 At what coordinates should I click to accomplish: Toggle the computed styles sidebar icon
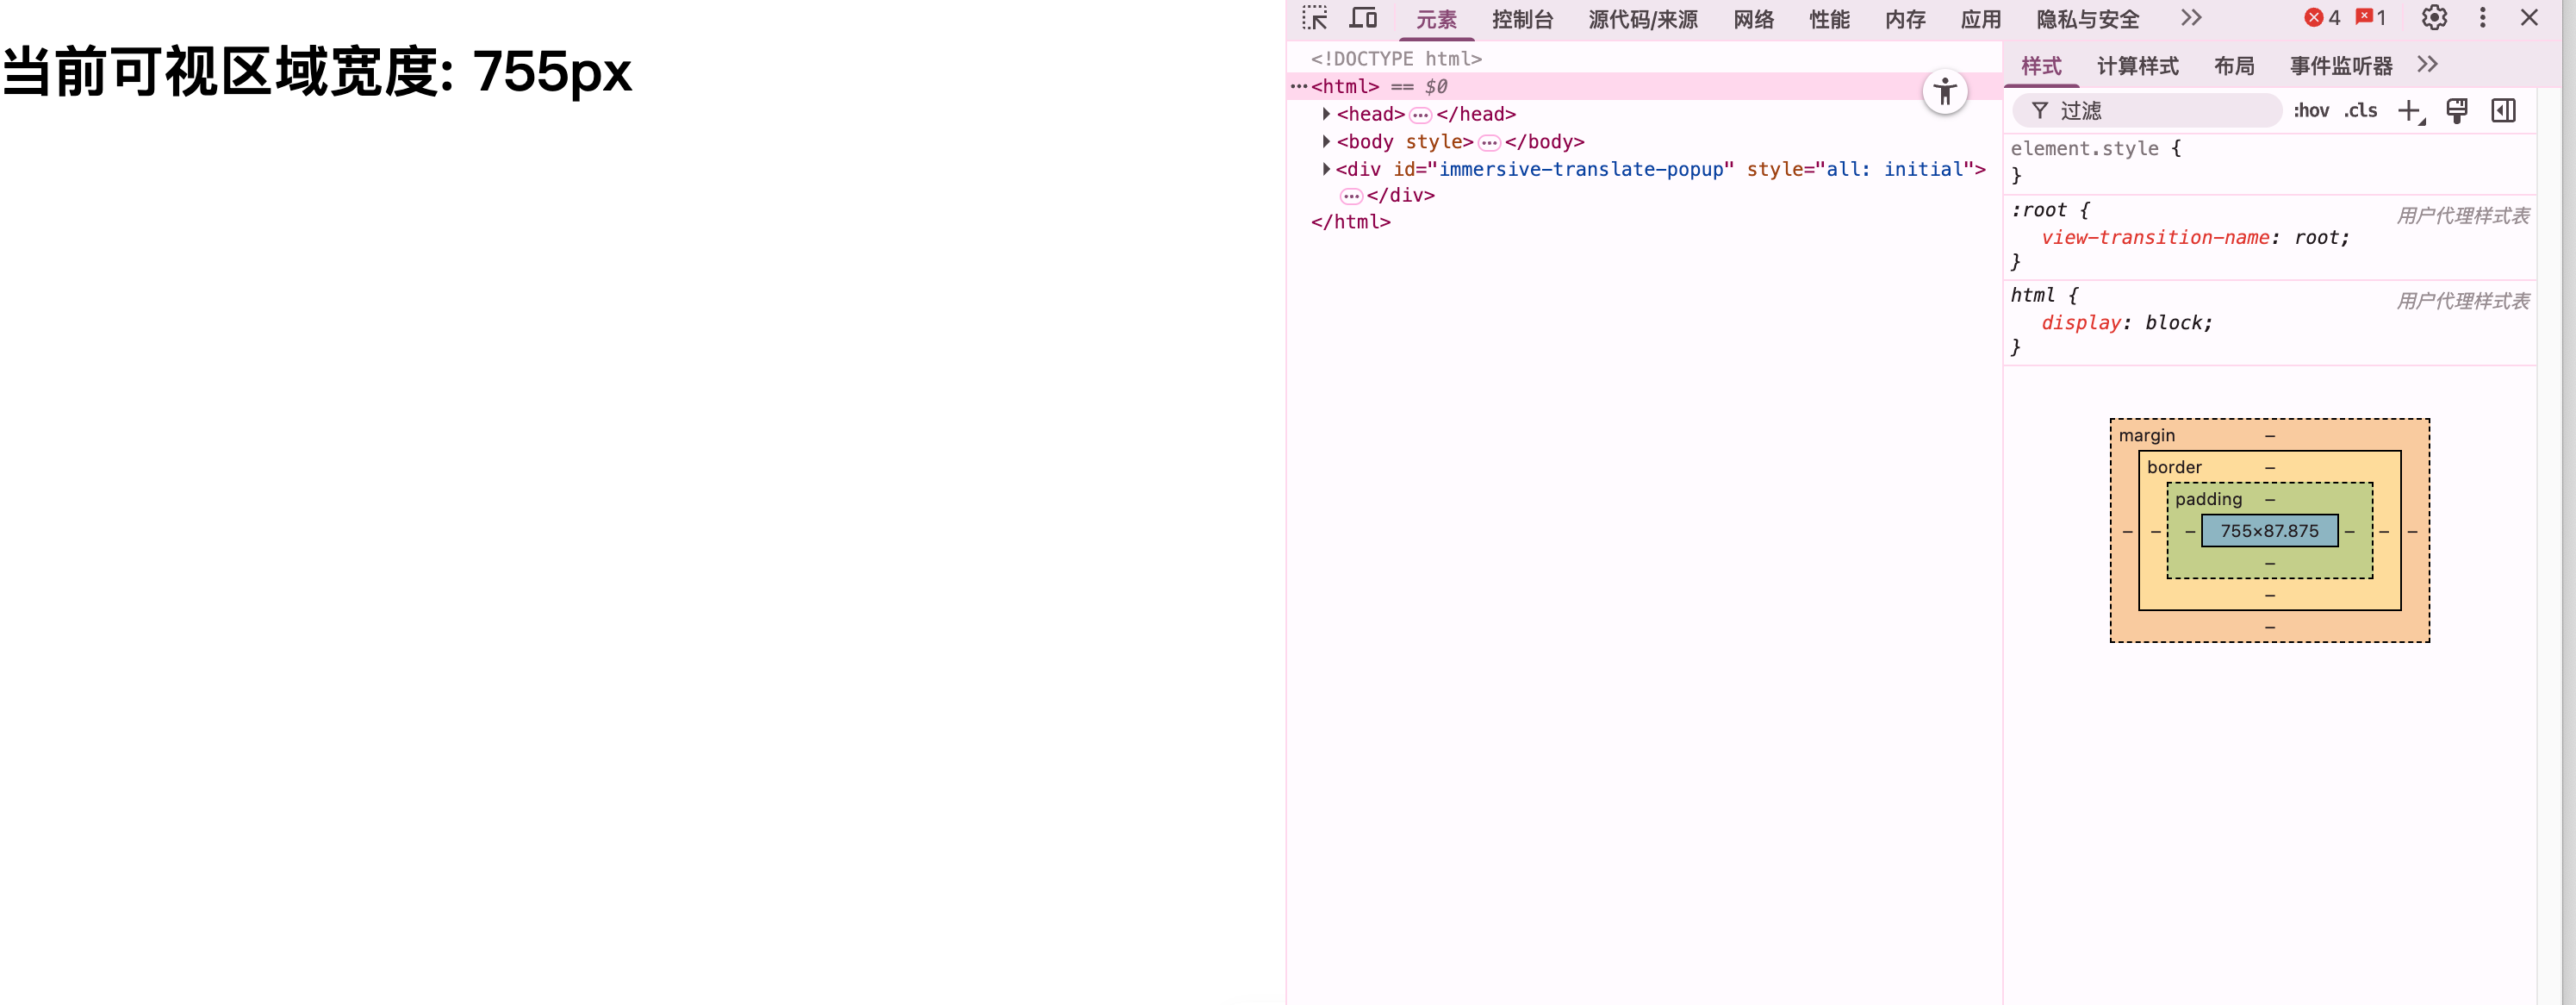(2503, 111)
